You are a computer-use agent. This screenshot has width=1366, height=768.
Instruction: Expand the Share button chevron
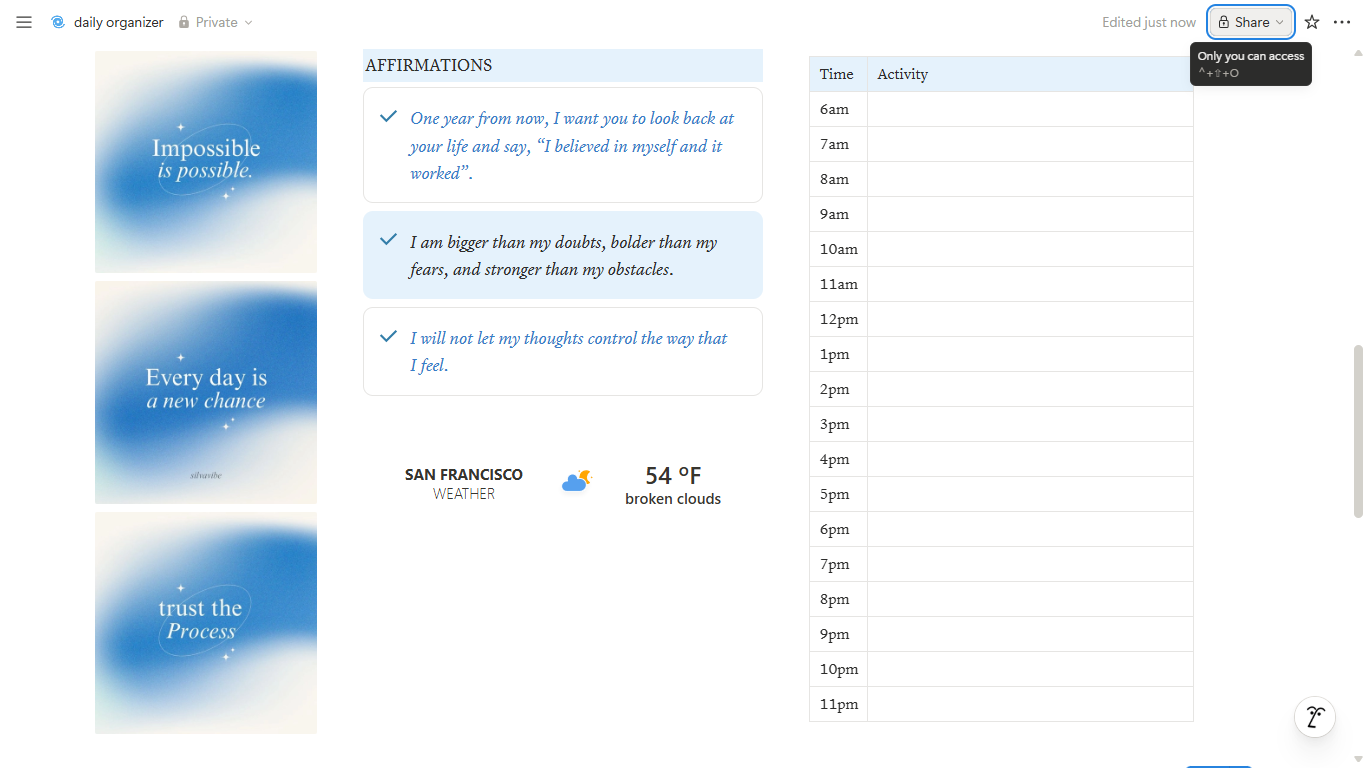(1279, 22)
